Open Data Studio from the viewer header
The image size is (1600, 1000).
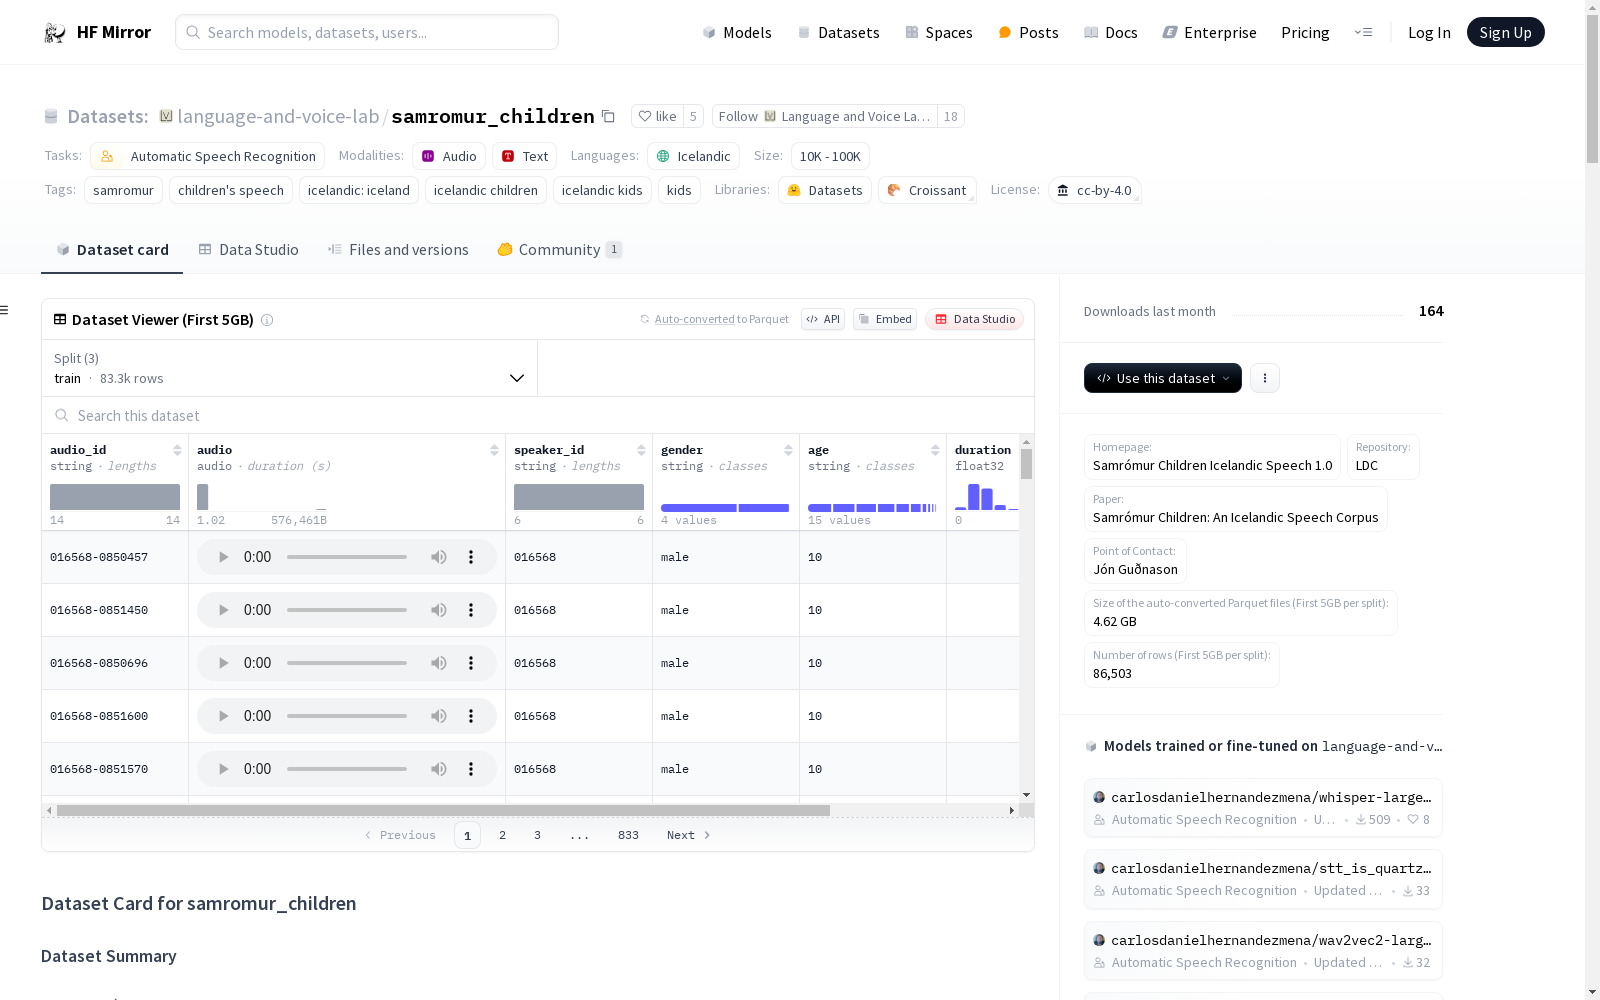[975, 319]
